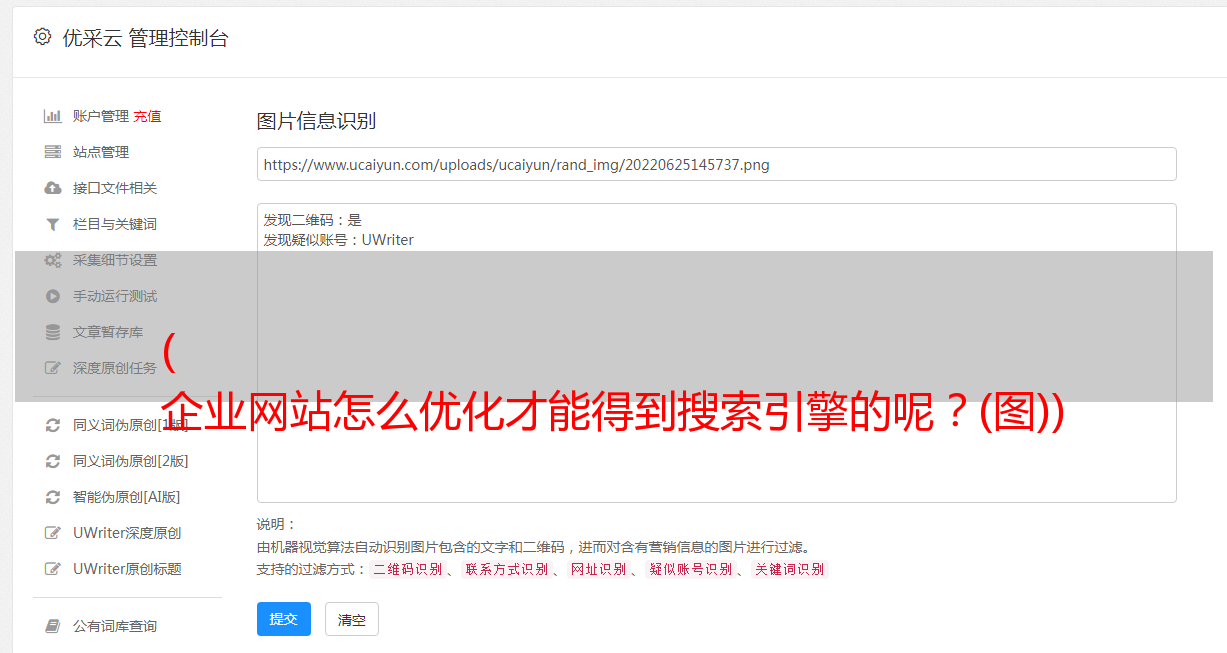Clear the form with the 清空 button
The height and width of the screenshot is (653, 1227).
point(352,620)
